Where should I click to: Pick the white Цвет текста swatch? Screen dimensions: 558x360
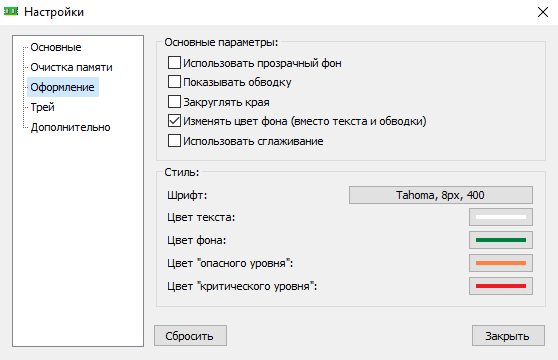pyautogui.click(x=501, y=217)
